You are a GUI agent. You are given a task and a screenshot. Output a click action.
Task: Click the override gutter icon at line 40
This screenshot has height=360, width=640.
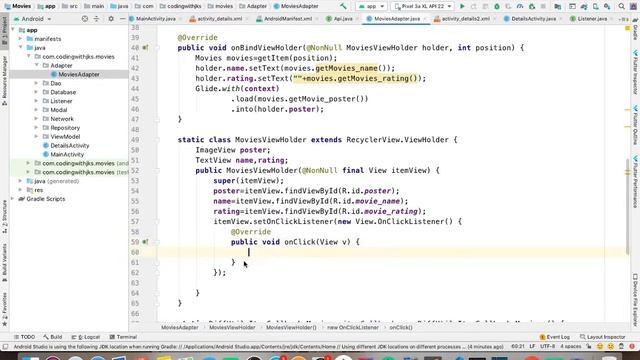pyautogui.click(x=145, y=48)
